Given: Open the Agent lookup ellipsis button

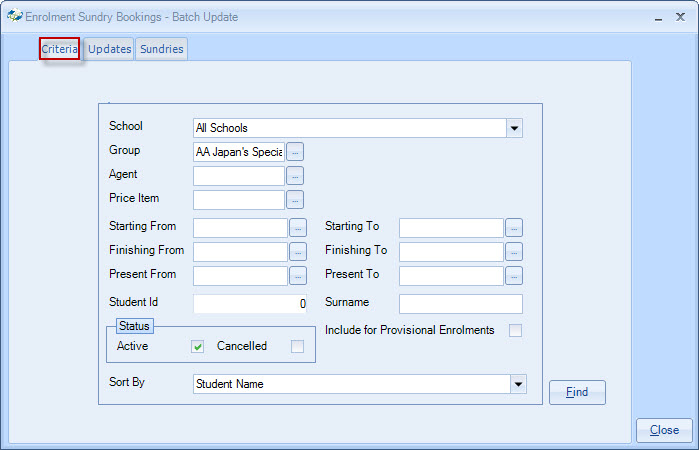Looking at the screenshot, I should pyautogui.click(x=294, y=175).
